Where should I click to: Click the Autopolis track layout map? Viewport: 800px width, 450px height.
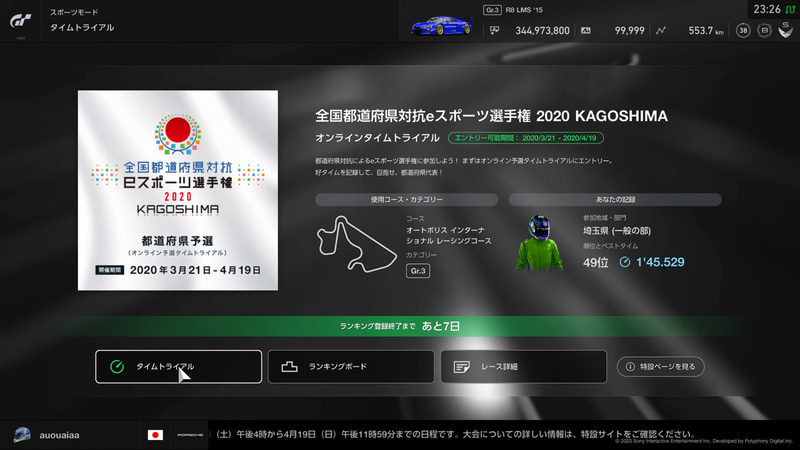(356, 243)
